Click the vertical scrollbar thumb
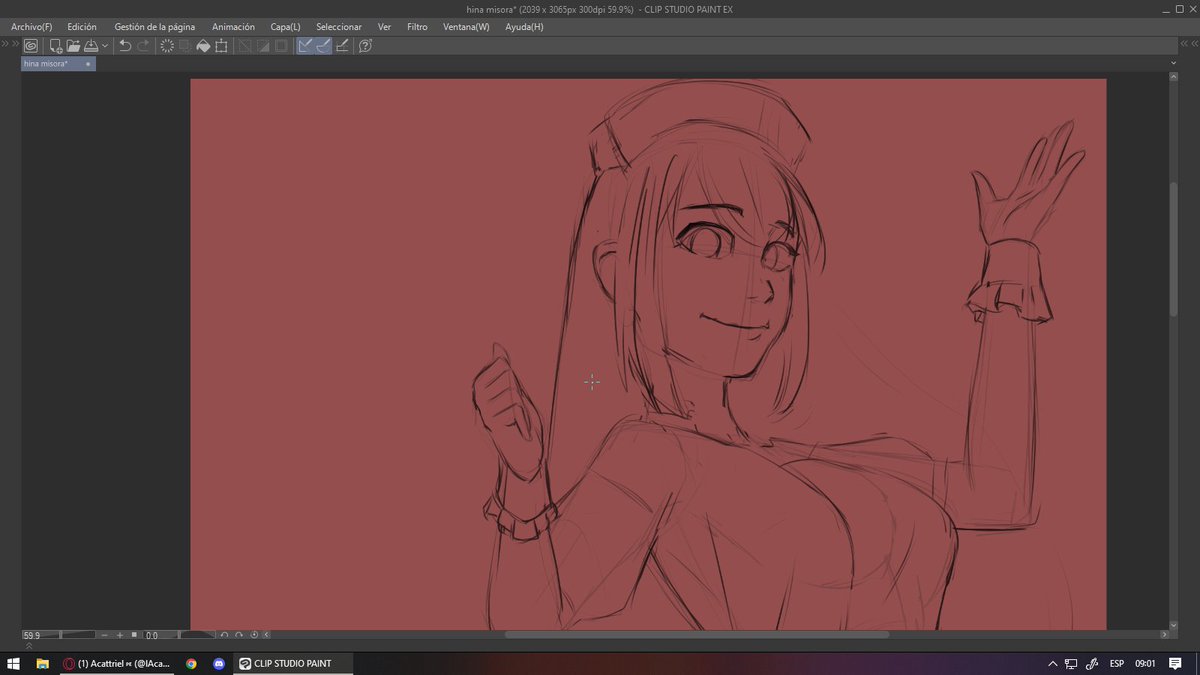This screenshot has height=675, width=1200. pos(1174,249)
